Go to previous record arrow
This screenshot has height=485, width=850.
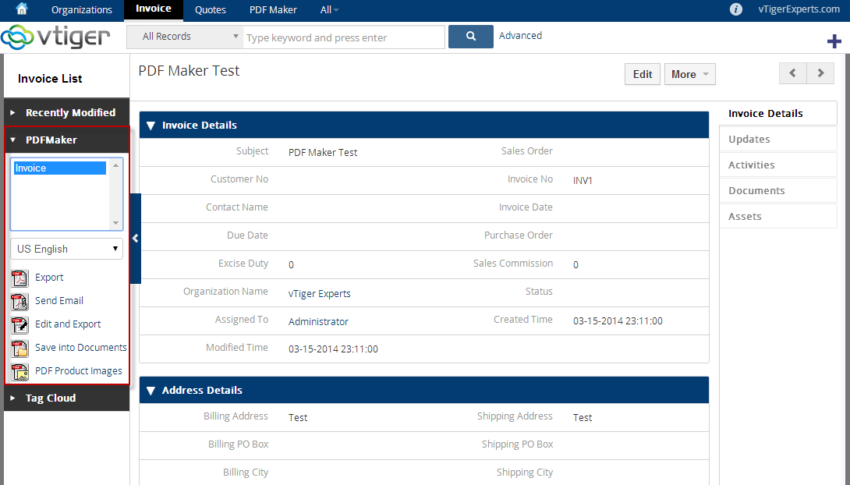pos(793,73)
